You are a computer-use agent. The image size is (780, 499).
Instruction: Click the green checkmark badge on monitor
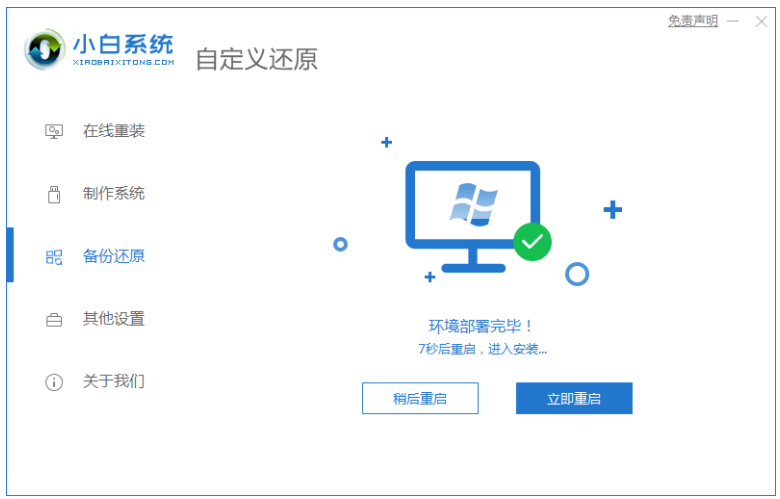pos(532,242)
